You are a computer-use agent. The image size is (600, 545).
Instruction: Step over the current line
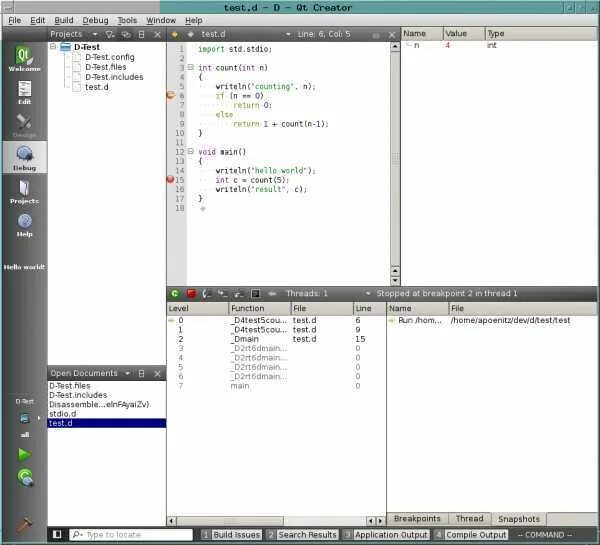(x=207, y=294)
